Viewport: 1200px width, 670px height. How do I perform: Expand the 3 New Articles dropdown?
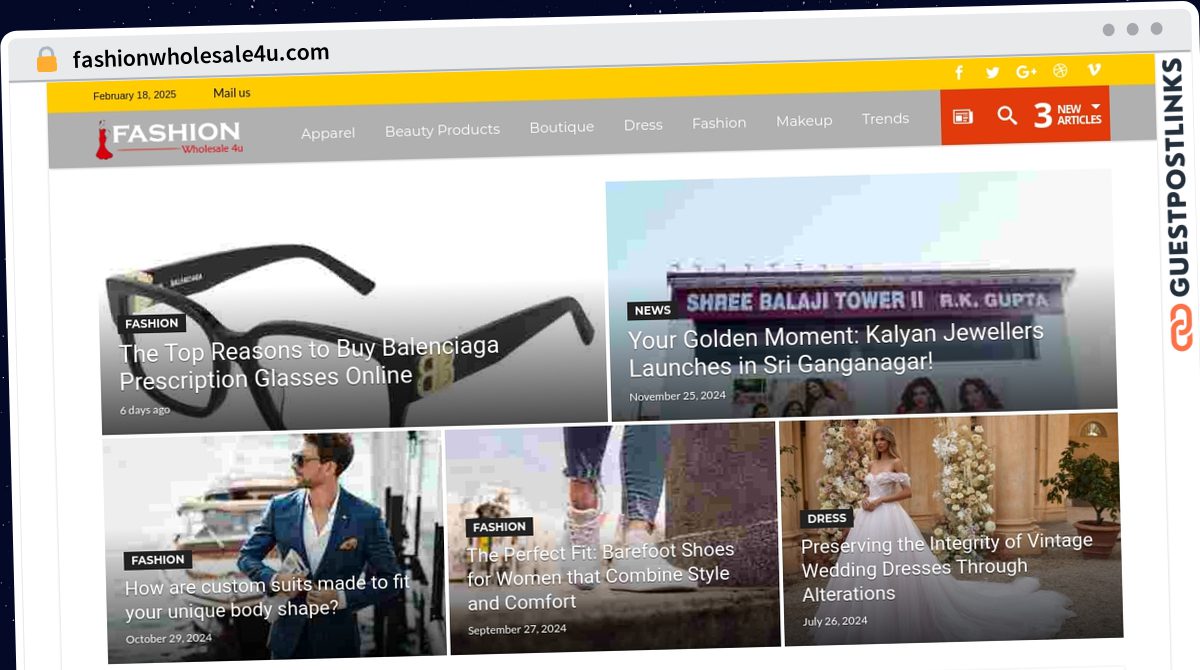coord(1068,114)
